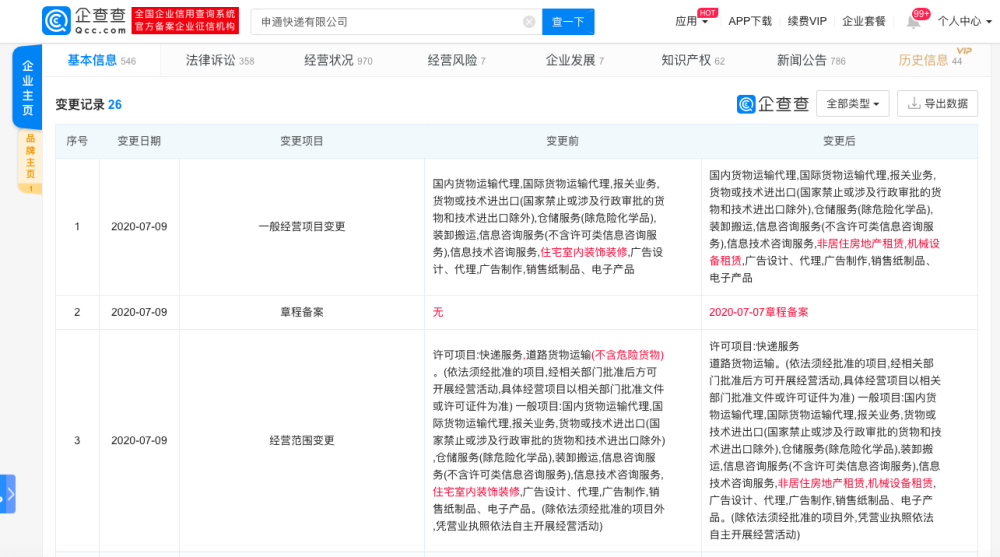Expand the blue side panel arrow
1000x557 pixels.
pyautogui.click(x=8, y=494)
